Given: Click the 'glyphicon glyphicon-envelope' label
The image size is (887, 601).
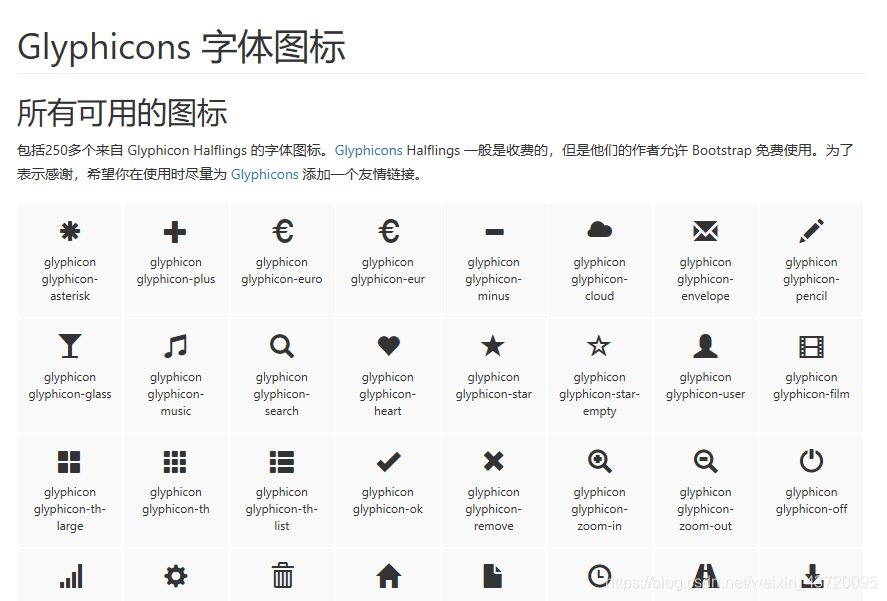Looking at the screenshot, I should coord(705,279).
